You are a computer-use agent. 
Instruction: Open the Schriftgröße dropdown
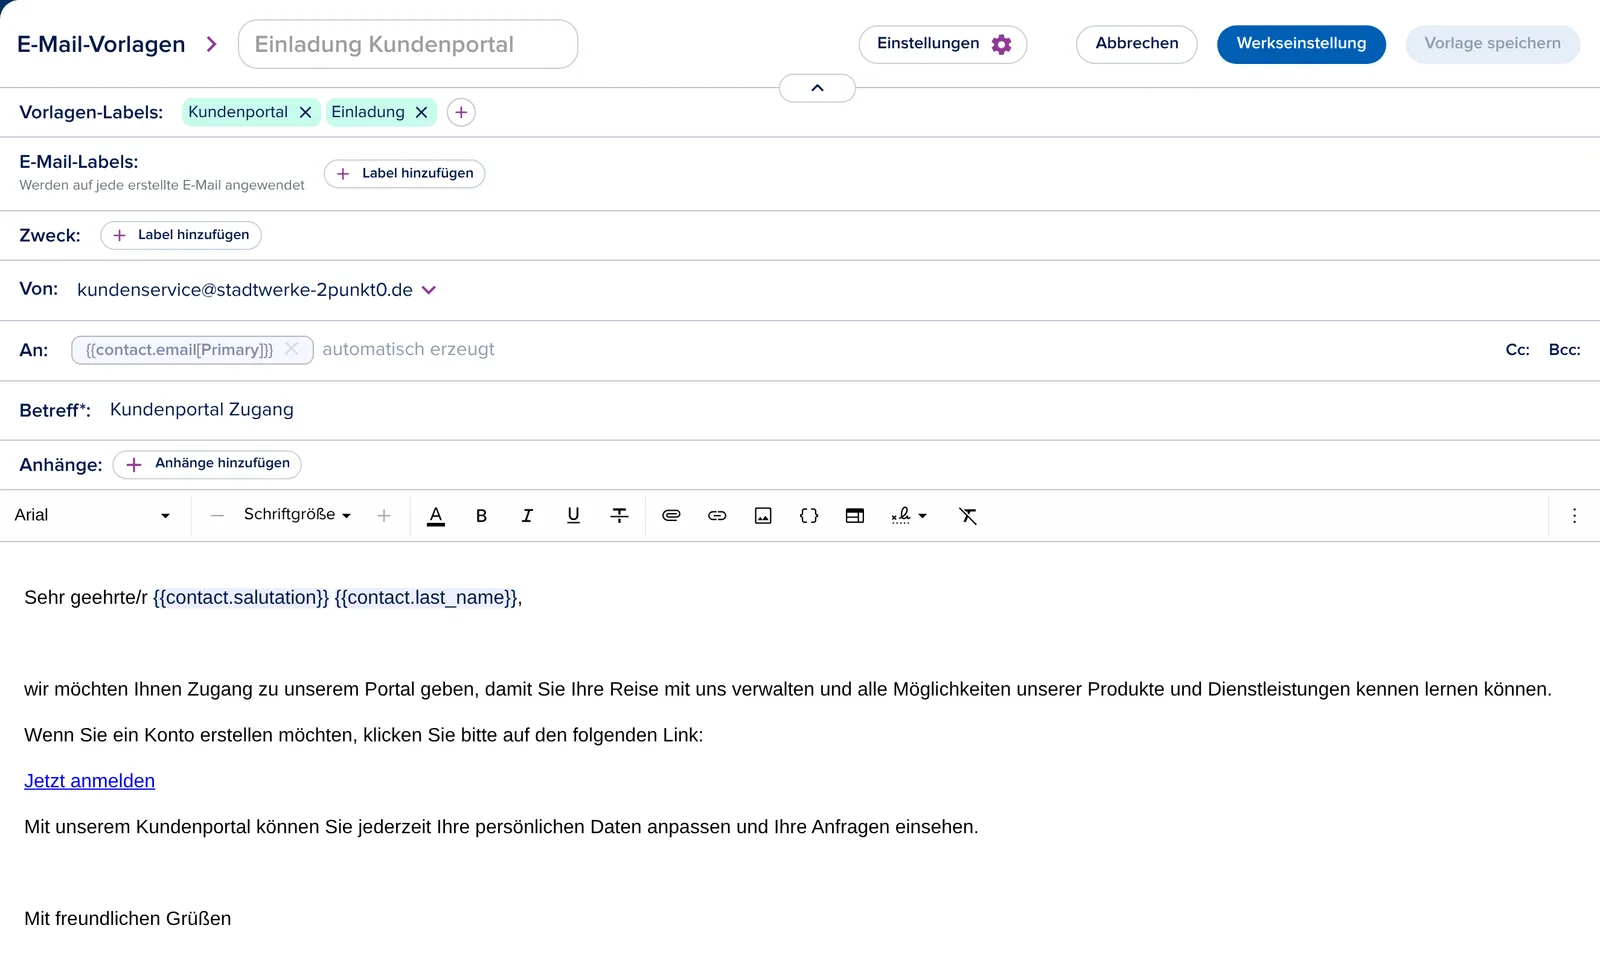point(297,515)
